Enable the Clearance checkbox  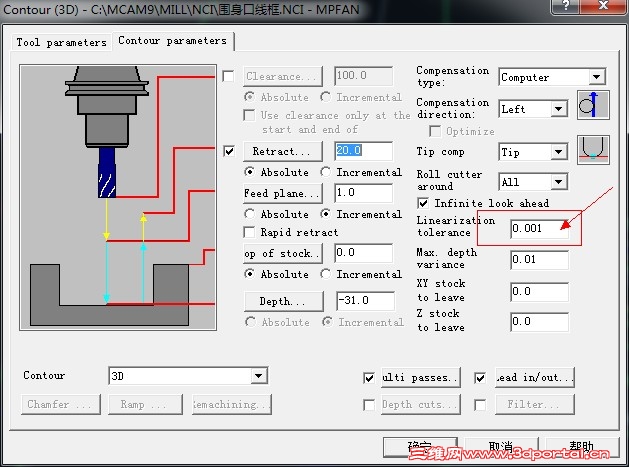point(228,76)
